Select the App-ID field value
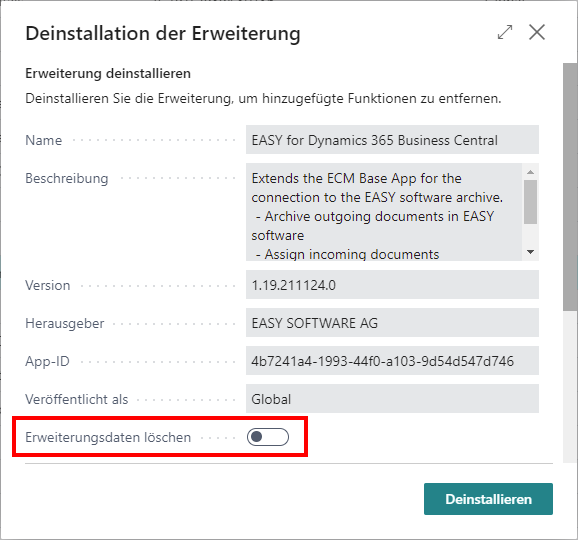The width and height of the screenshot is (578, 540). [x=392, y=361]
